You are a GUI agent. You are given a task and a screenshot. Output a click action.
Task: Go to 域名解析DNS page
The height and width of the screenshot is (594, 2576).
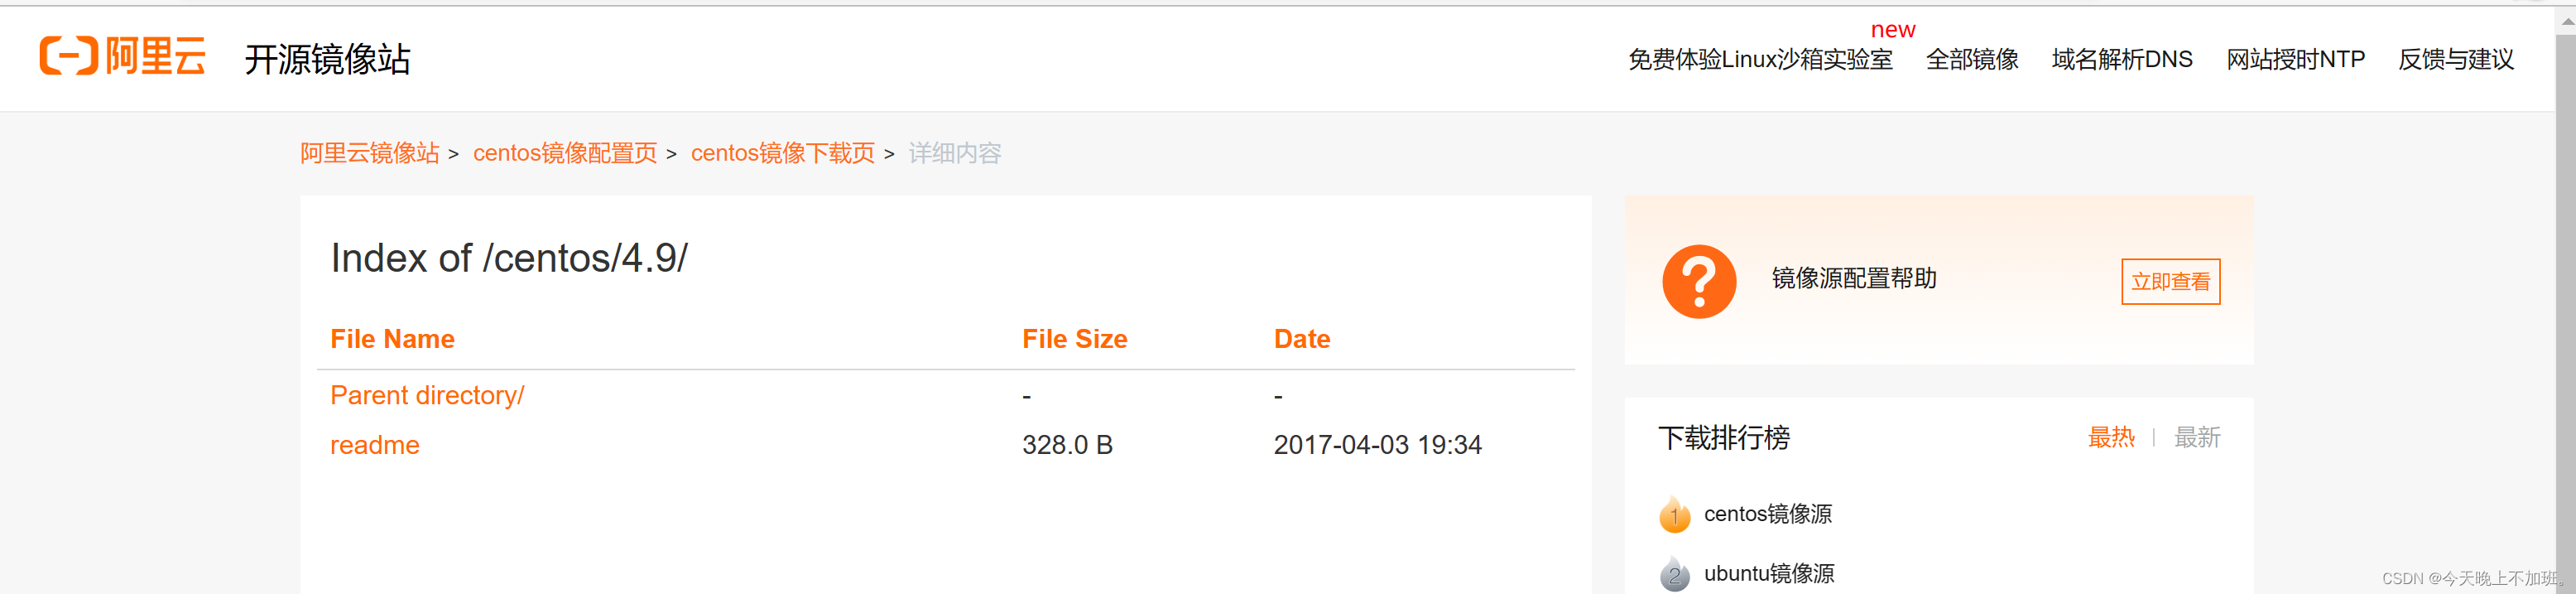click(2121, 60)
